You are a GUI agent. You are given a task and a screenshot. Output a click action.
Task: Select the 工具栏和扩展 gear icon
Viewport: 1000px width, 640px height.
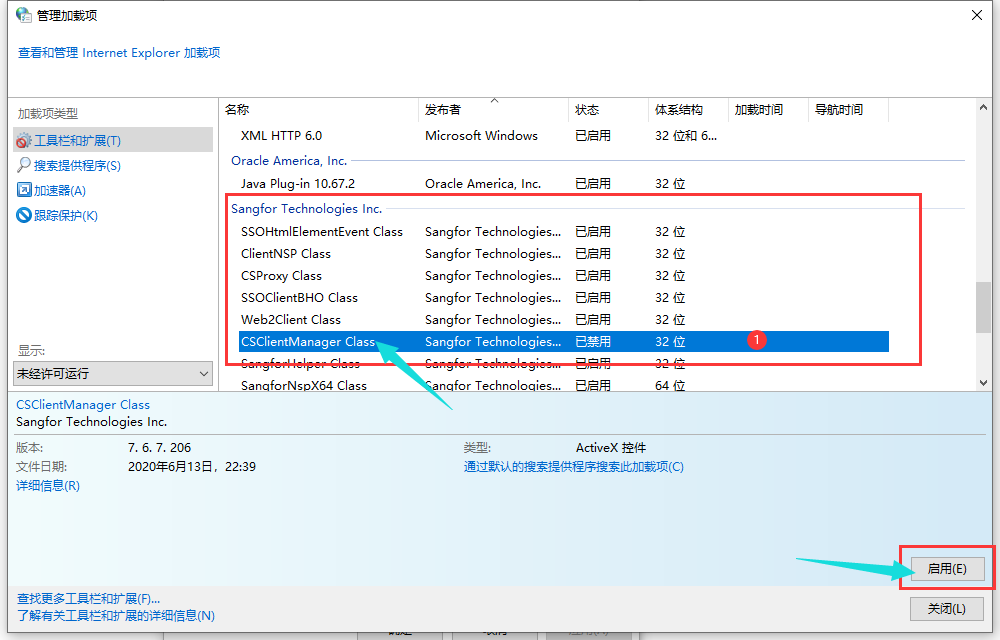point(24,141)
